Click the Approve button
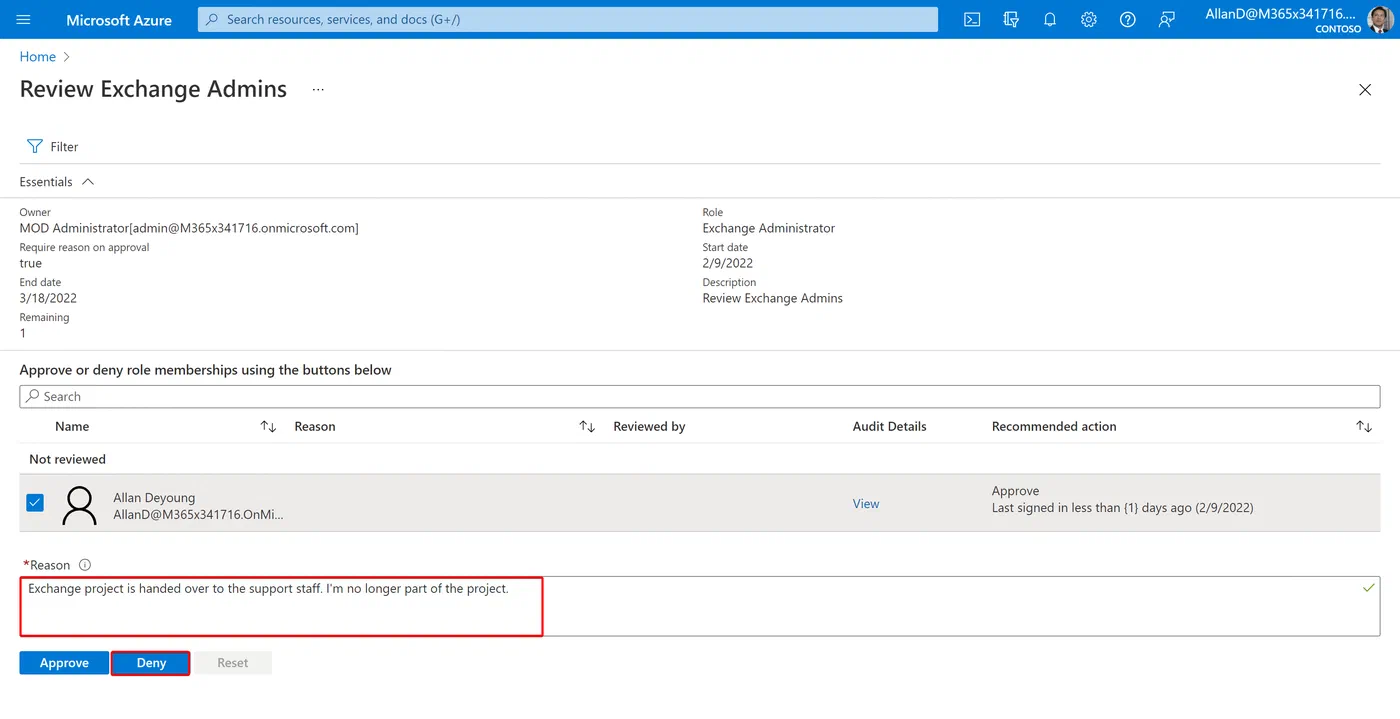 coord(64,663)
